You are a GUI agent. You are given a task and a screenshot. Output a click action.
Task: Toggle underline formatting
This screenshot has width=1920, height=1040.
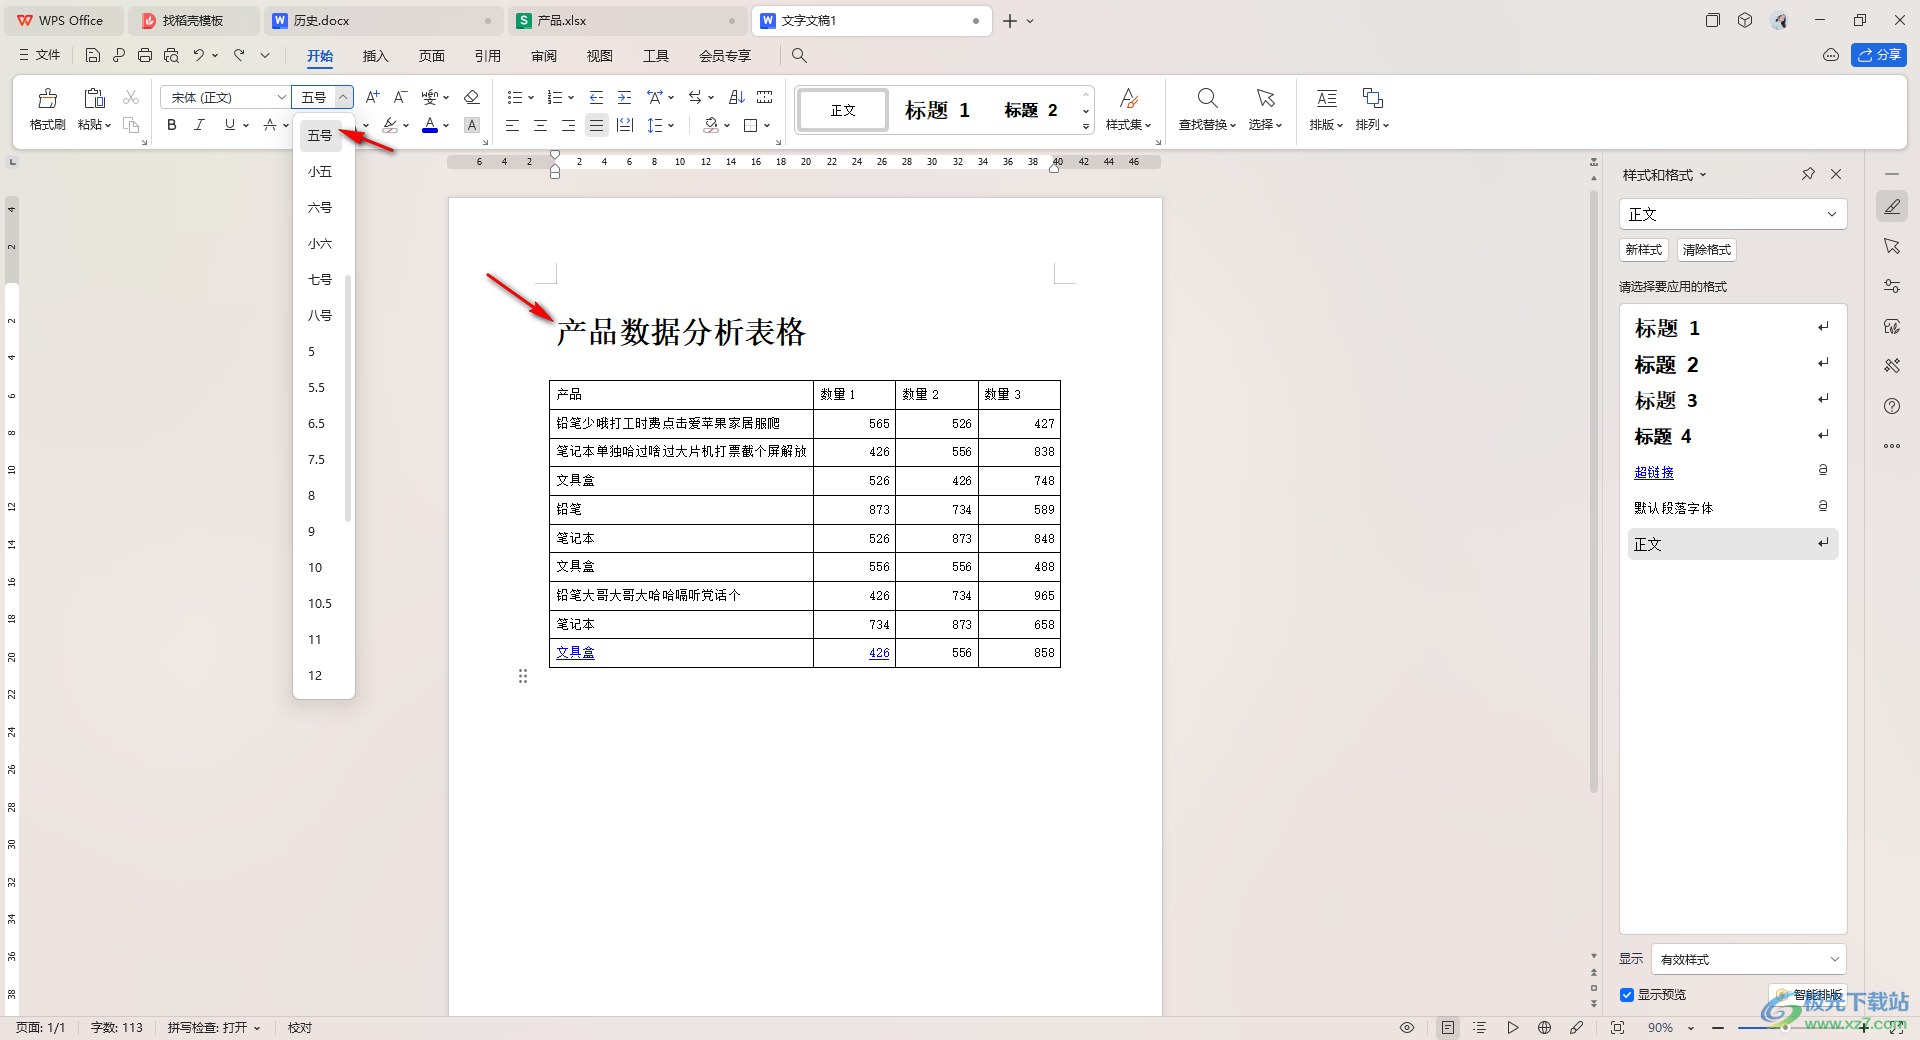pyautogui.click(x=230, y=125)
